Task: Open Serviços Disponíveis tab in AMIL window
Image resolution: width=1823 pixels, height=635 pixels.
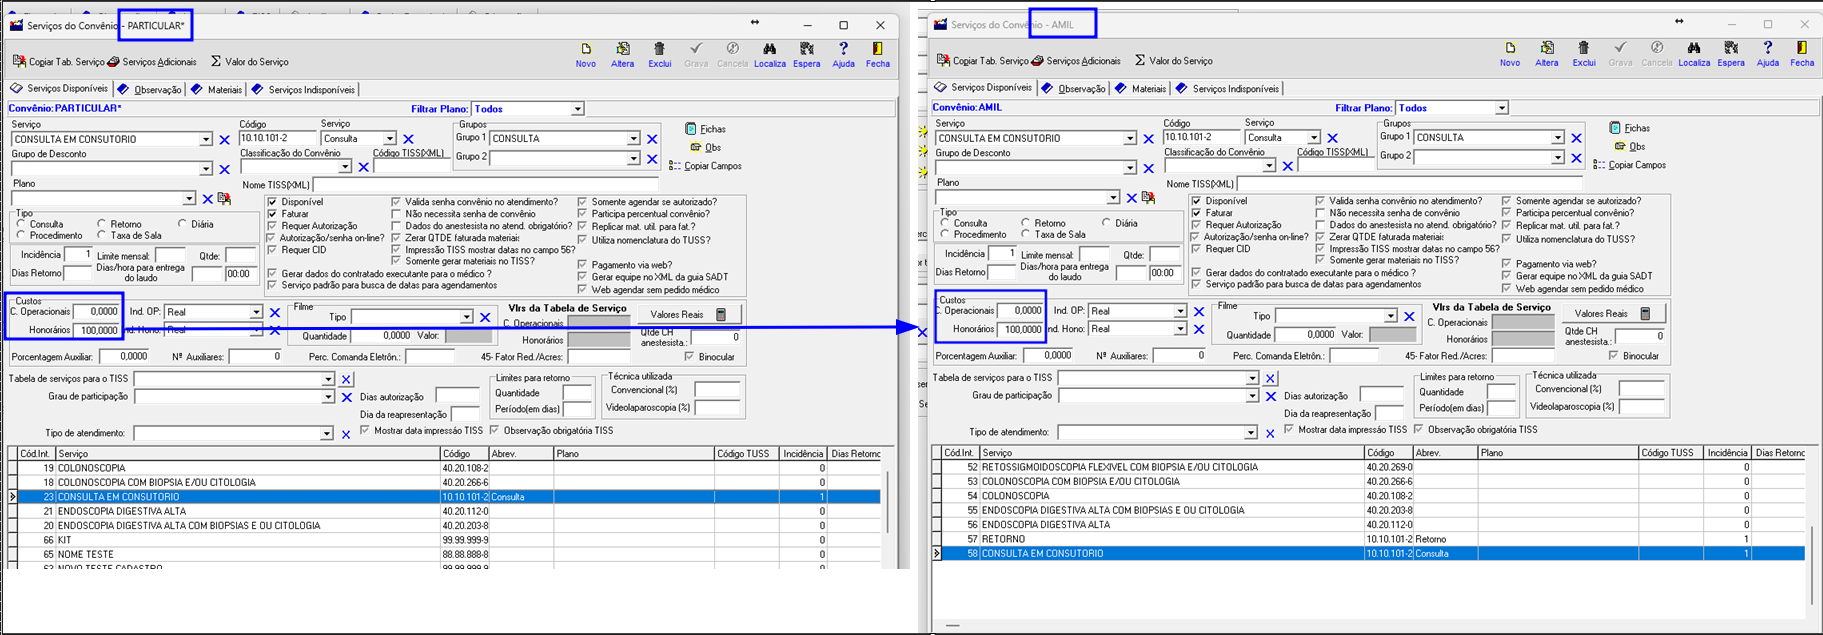Action: [982, 88]
